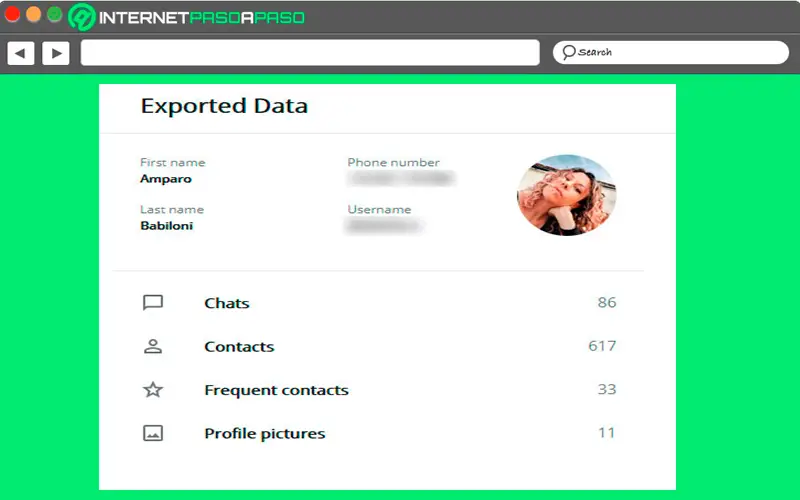Click the contacts count 617
The image size is (800, 500).
point(602,346)
